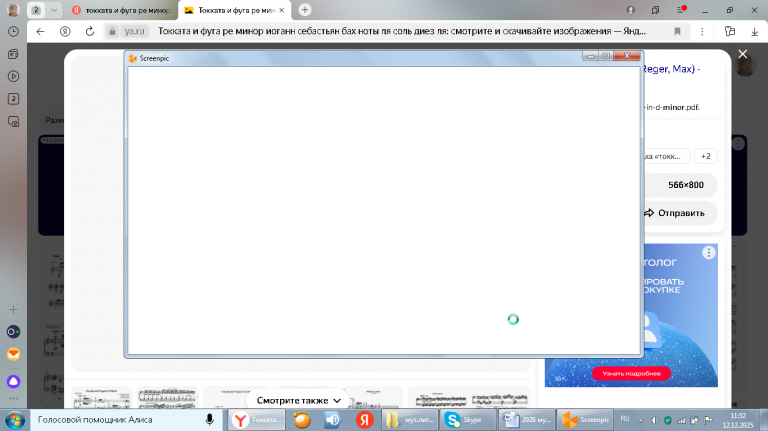Click the microphone icon in the Alice search box
Viewport: 768px width, 431px height.
point(210,420)
